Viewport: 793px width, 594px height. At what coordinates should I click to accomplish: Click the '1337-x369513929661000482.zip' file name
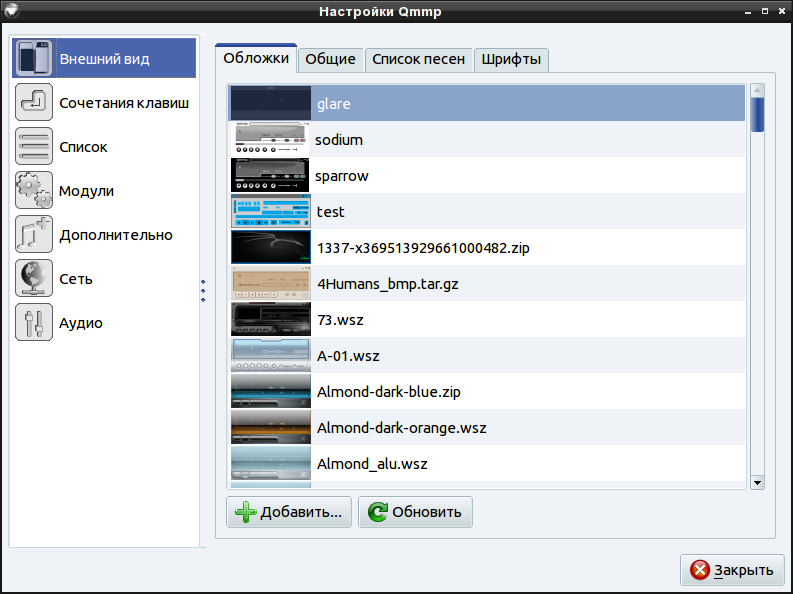(x=423, y=248)
